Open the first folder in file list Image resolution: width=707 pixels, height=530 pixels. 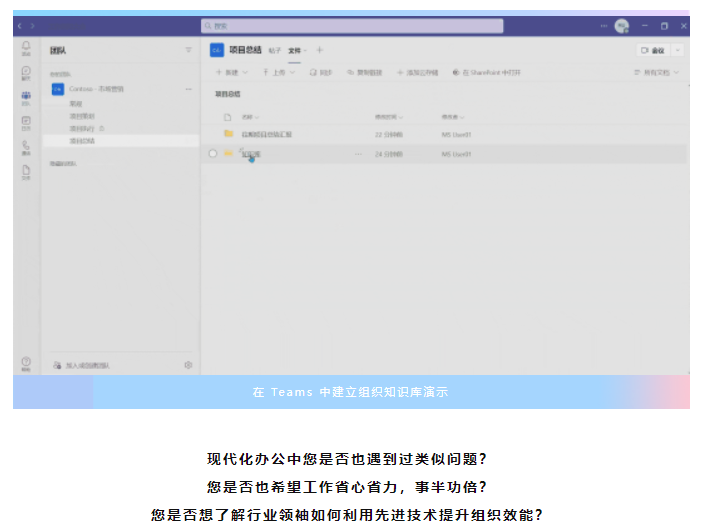coord(267,134)
